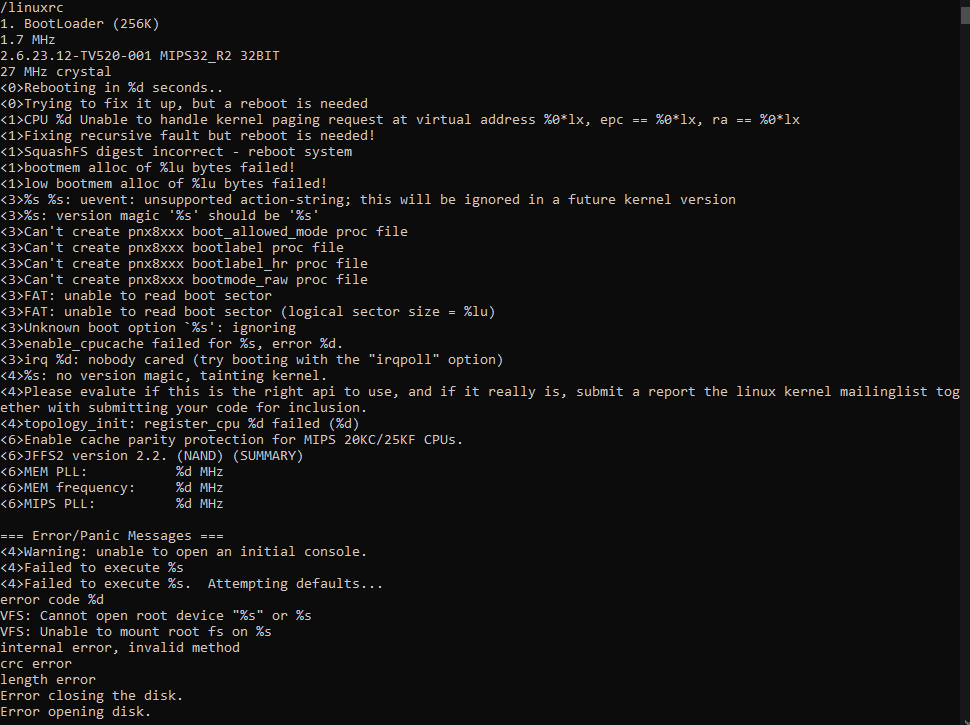This screenshot has width=970, height=725.
Task: Click the '27 MHz crystal' text
Action: tap(56, 72)
